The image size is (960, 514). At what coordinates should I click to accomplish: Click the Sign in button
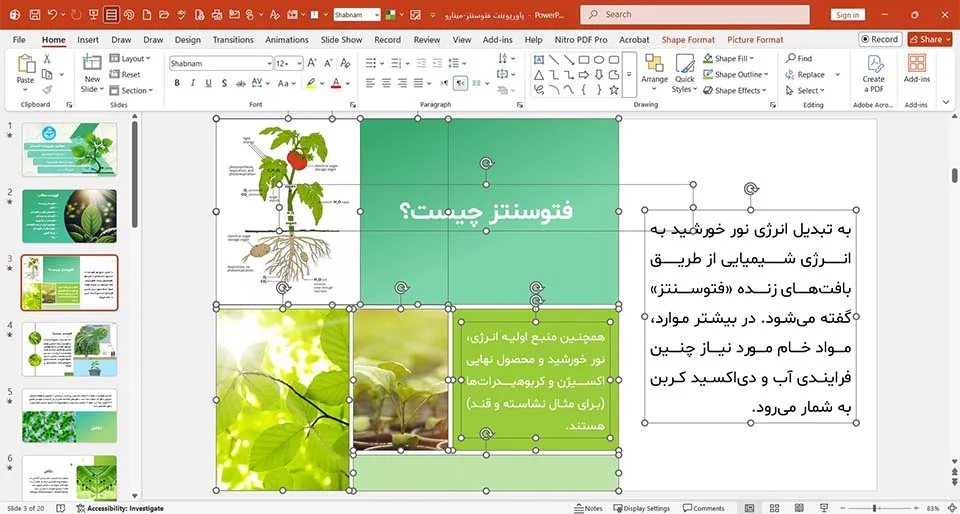click(x=847, y=15)
